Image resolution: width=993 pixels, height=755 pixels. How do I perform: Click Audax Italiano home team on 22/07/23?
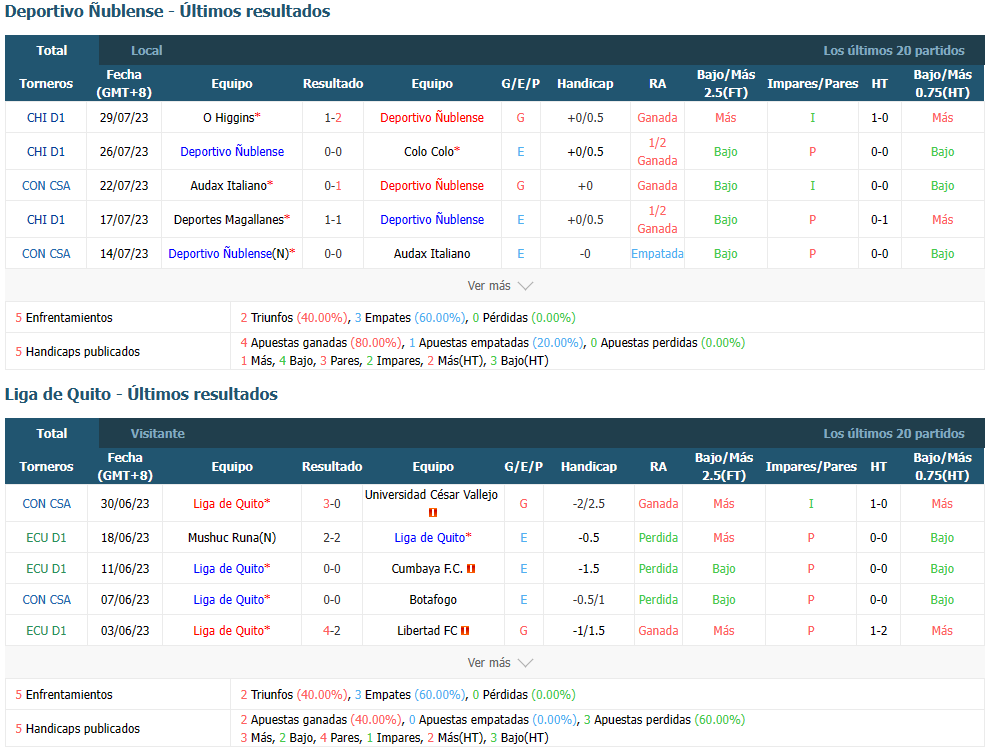coord(229,186)
